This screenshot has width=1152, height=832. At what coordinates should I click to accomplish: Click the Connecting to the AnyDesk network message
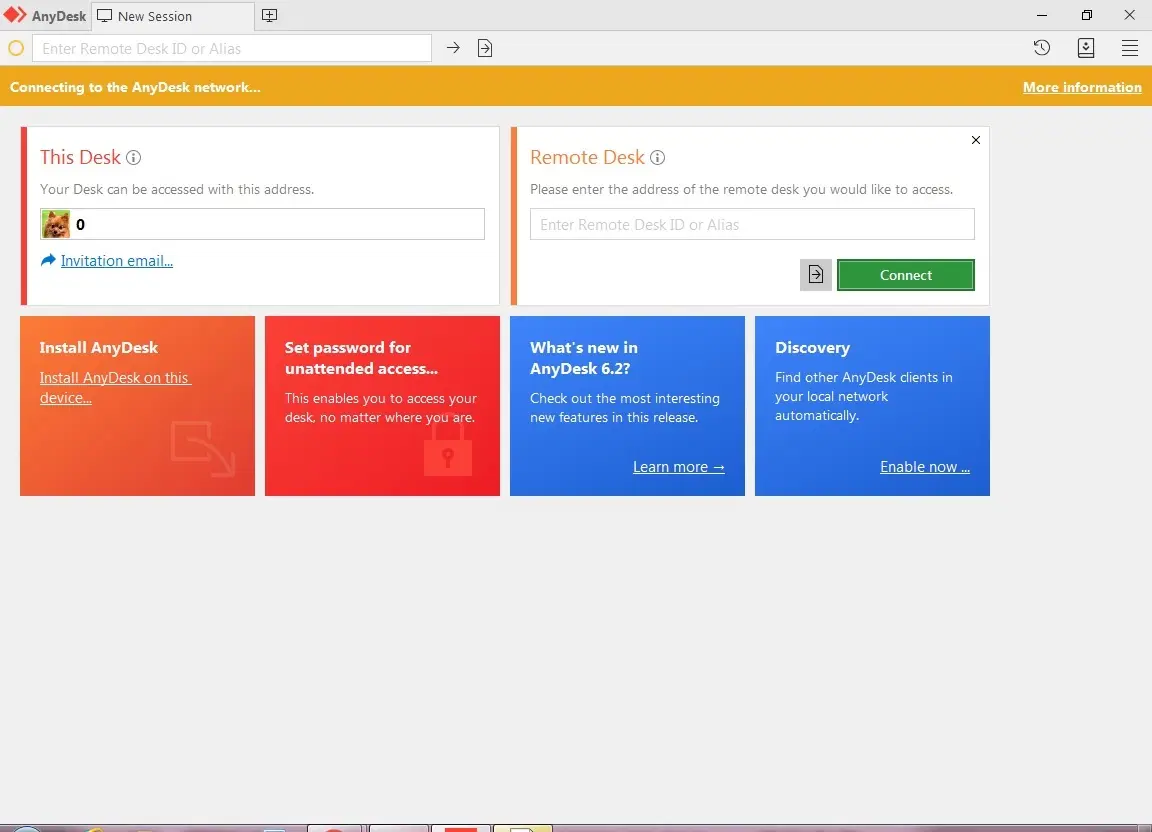(x=135, y=87)
